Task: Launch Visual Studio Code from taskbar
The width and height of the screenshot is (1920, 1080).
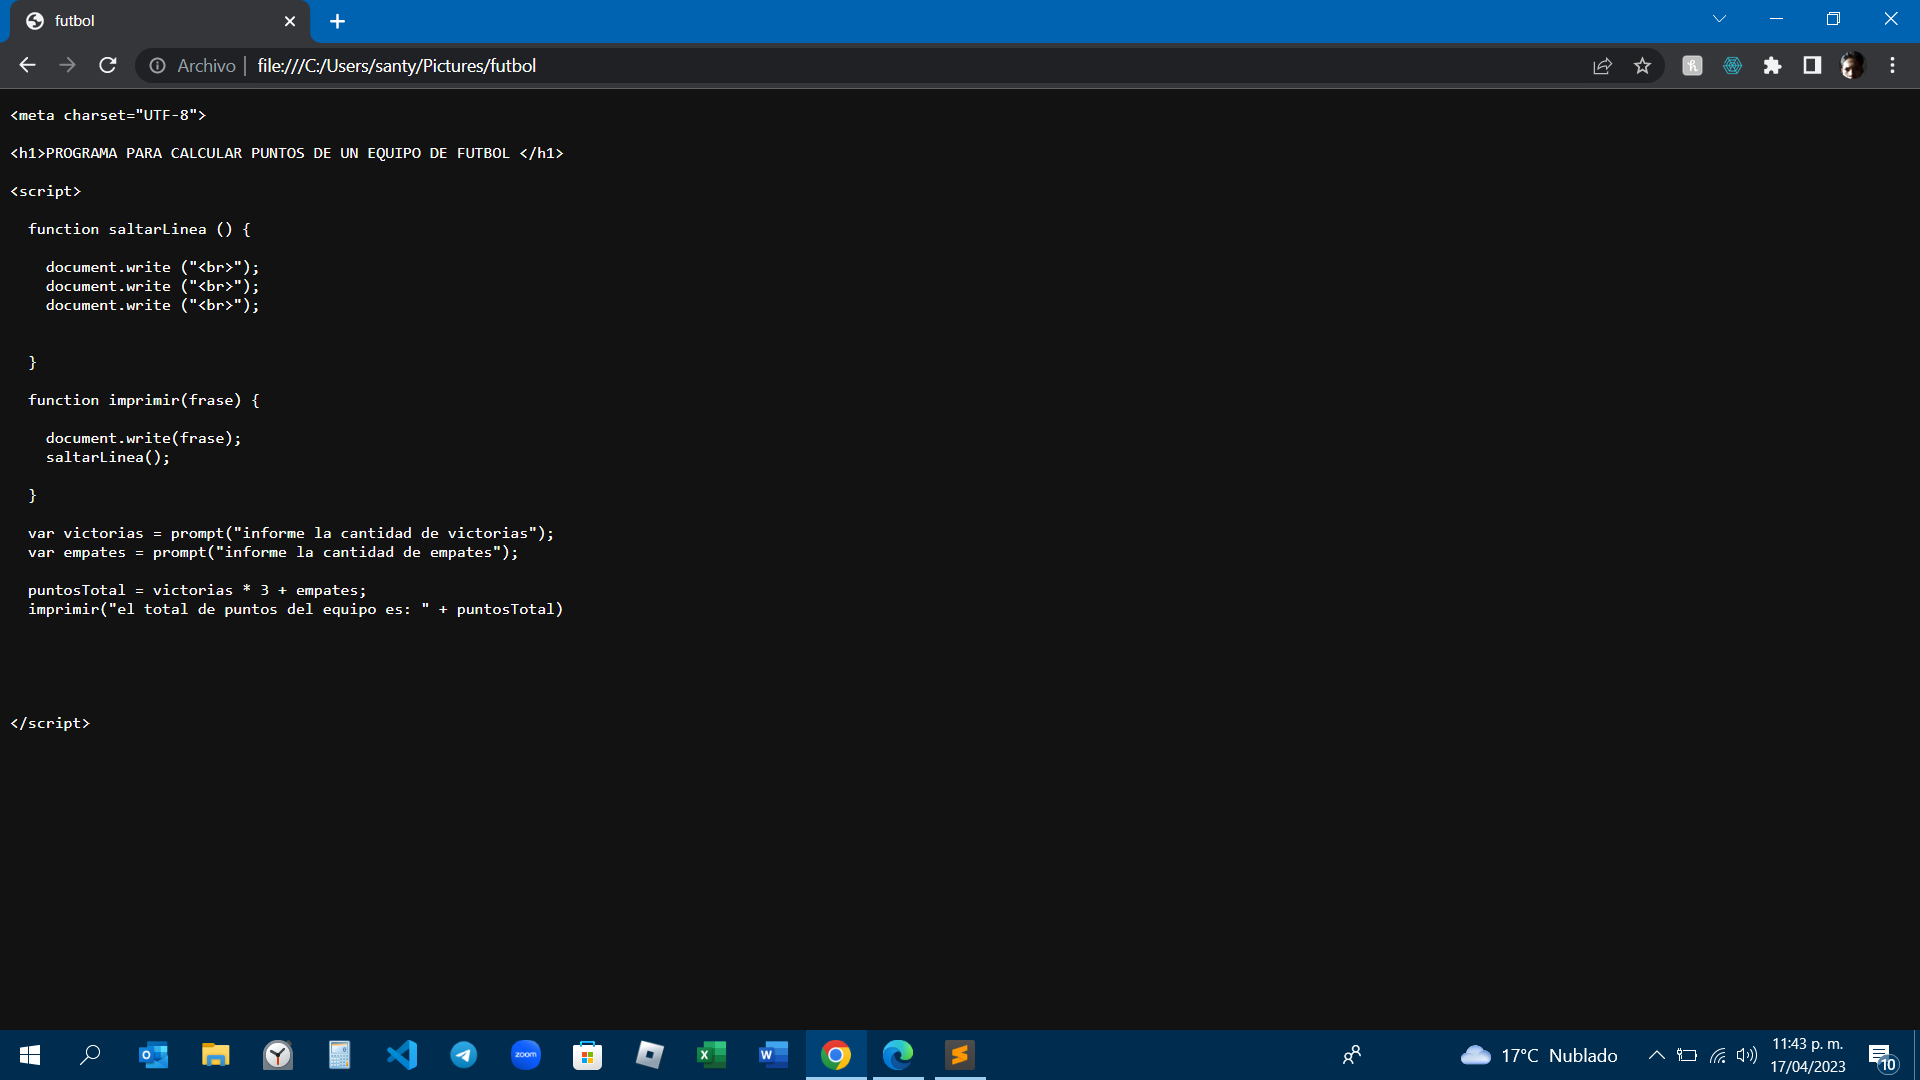Action: tap(402, 1055)
